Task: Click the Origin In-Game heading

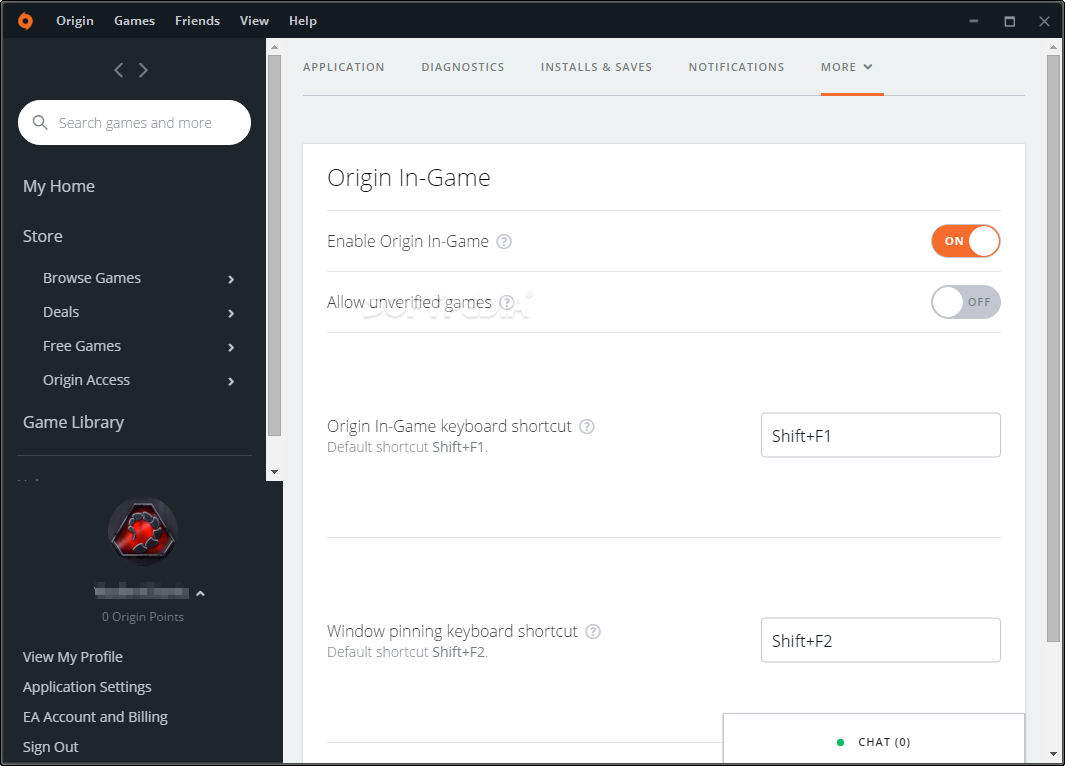Action: 409,178
